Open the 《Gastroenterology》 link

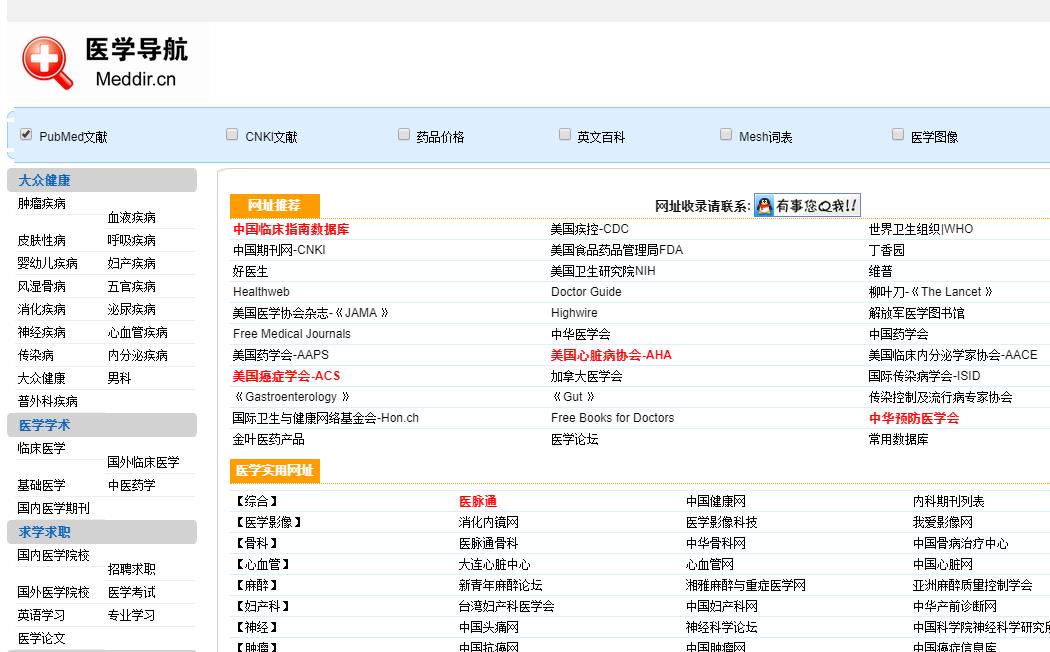[291, 397]
